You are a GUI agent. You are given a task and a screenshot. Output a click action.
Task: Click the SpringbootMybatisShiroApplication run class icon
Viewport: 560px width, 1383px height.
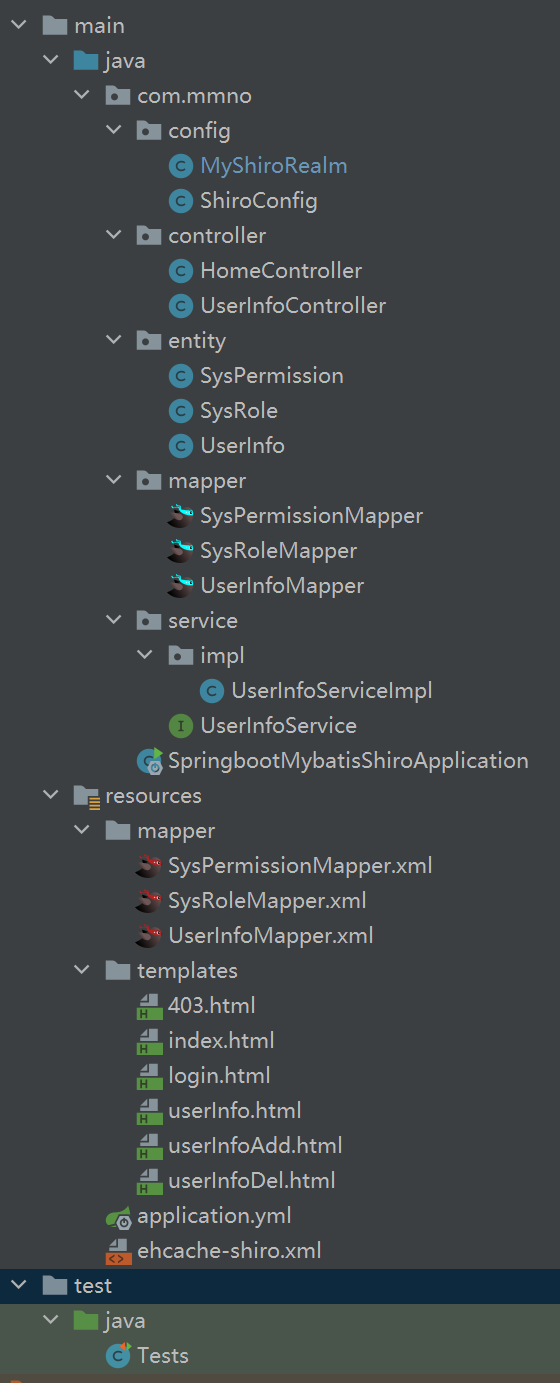(150, 761)
